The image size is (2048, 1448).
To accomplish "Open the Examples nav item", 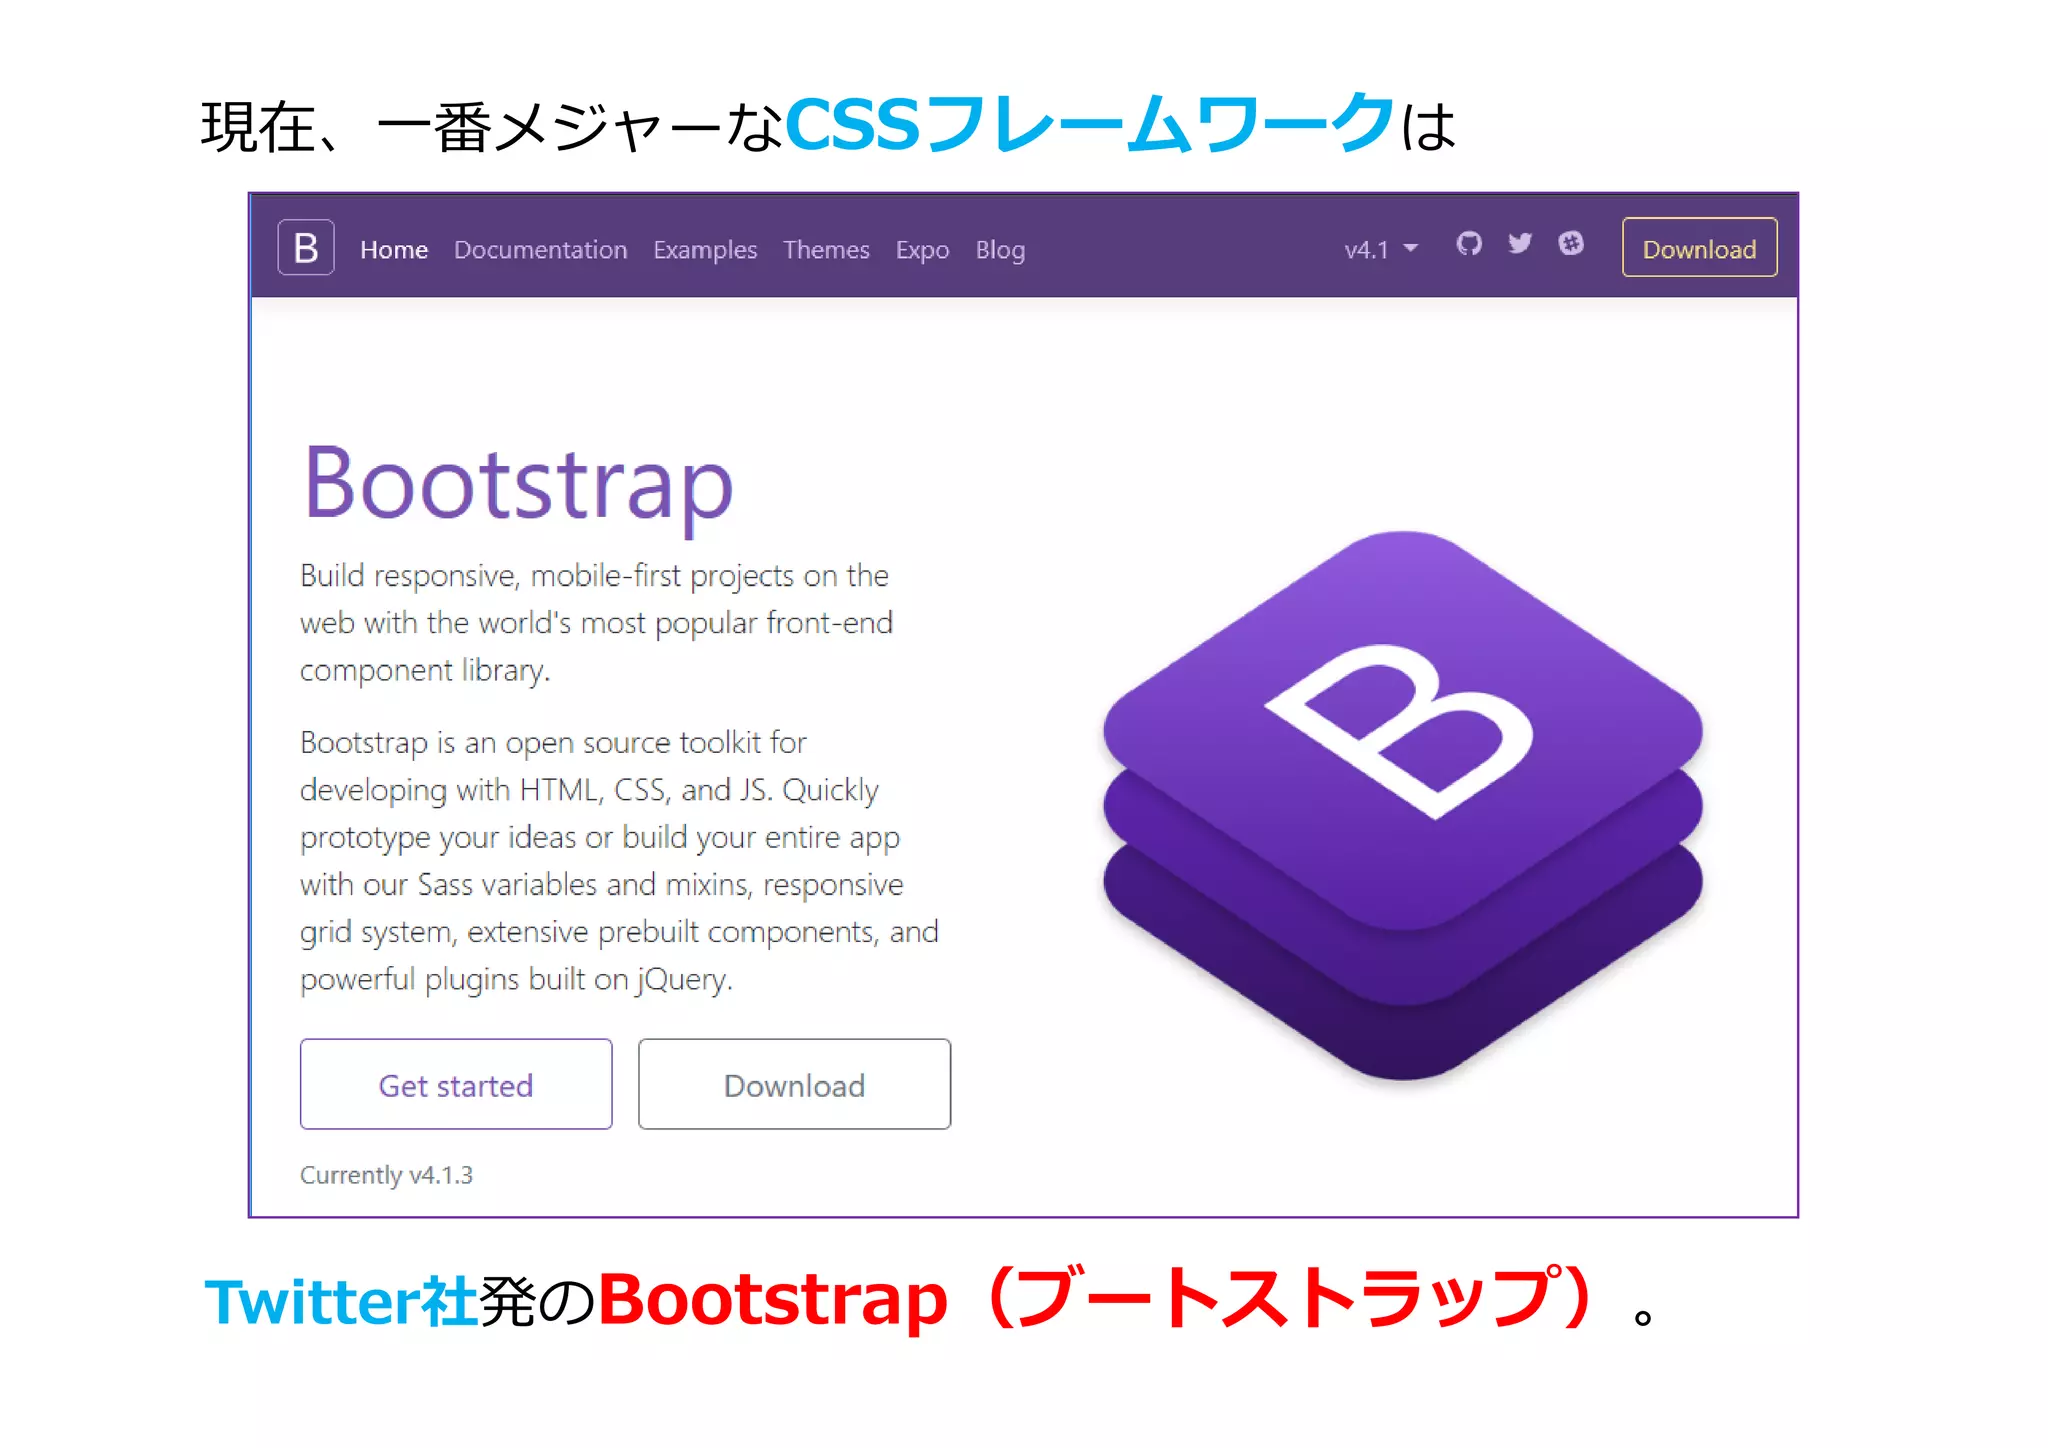I will coord(705,249).
